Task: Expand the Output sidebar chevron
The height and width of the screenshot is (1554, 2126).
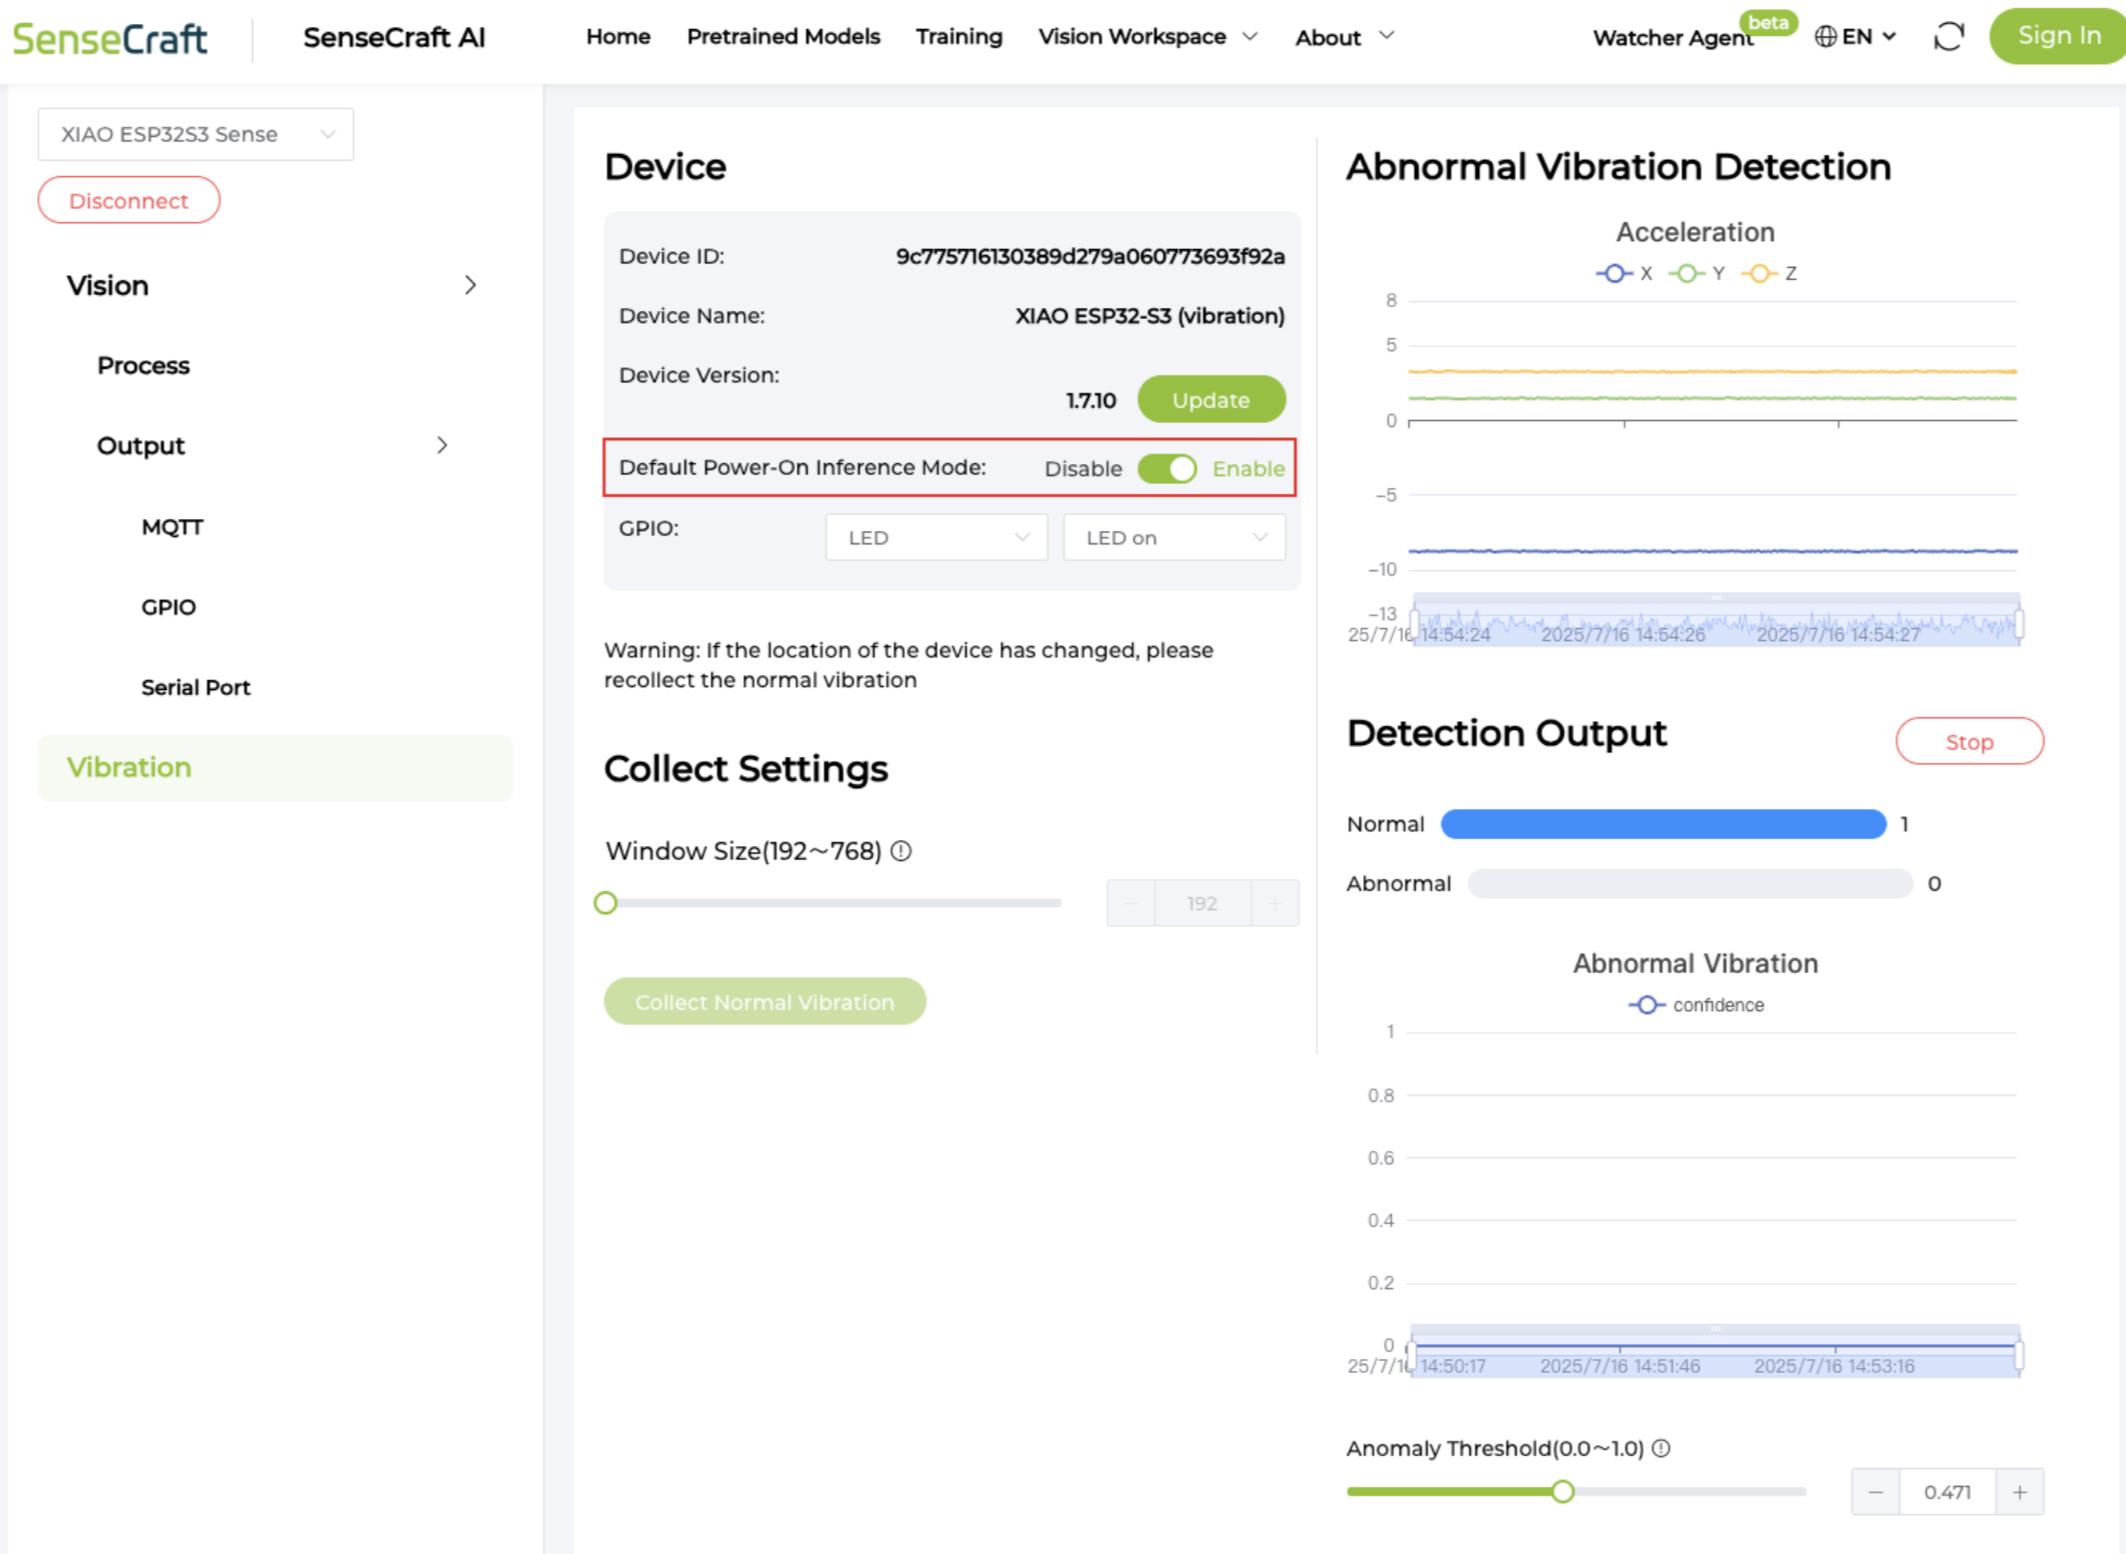Action: click(x=442, y=446)
